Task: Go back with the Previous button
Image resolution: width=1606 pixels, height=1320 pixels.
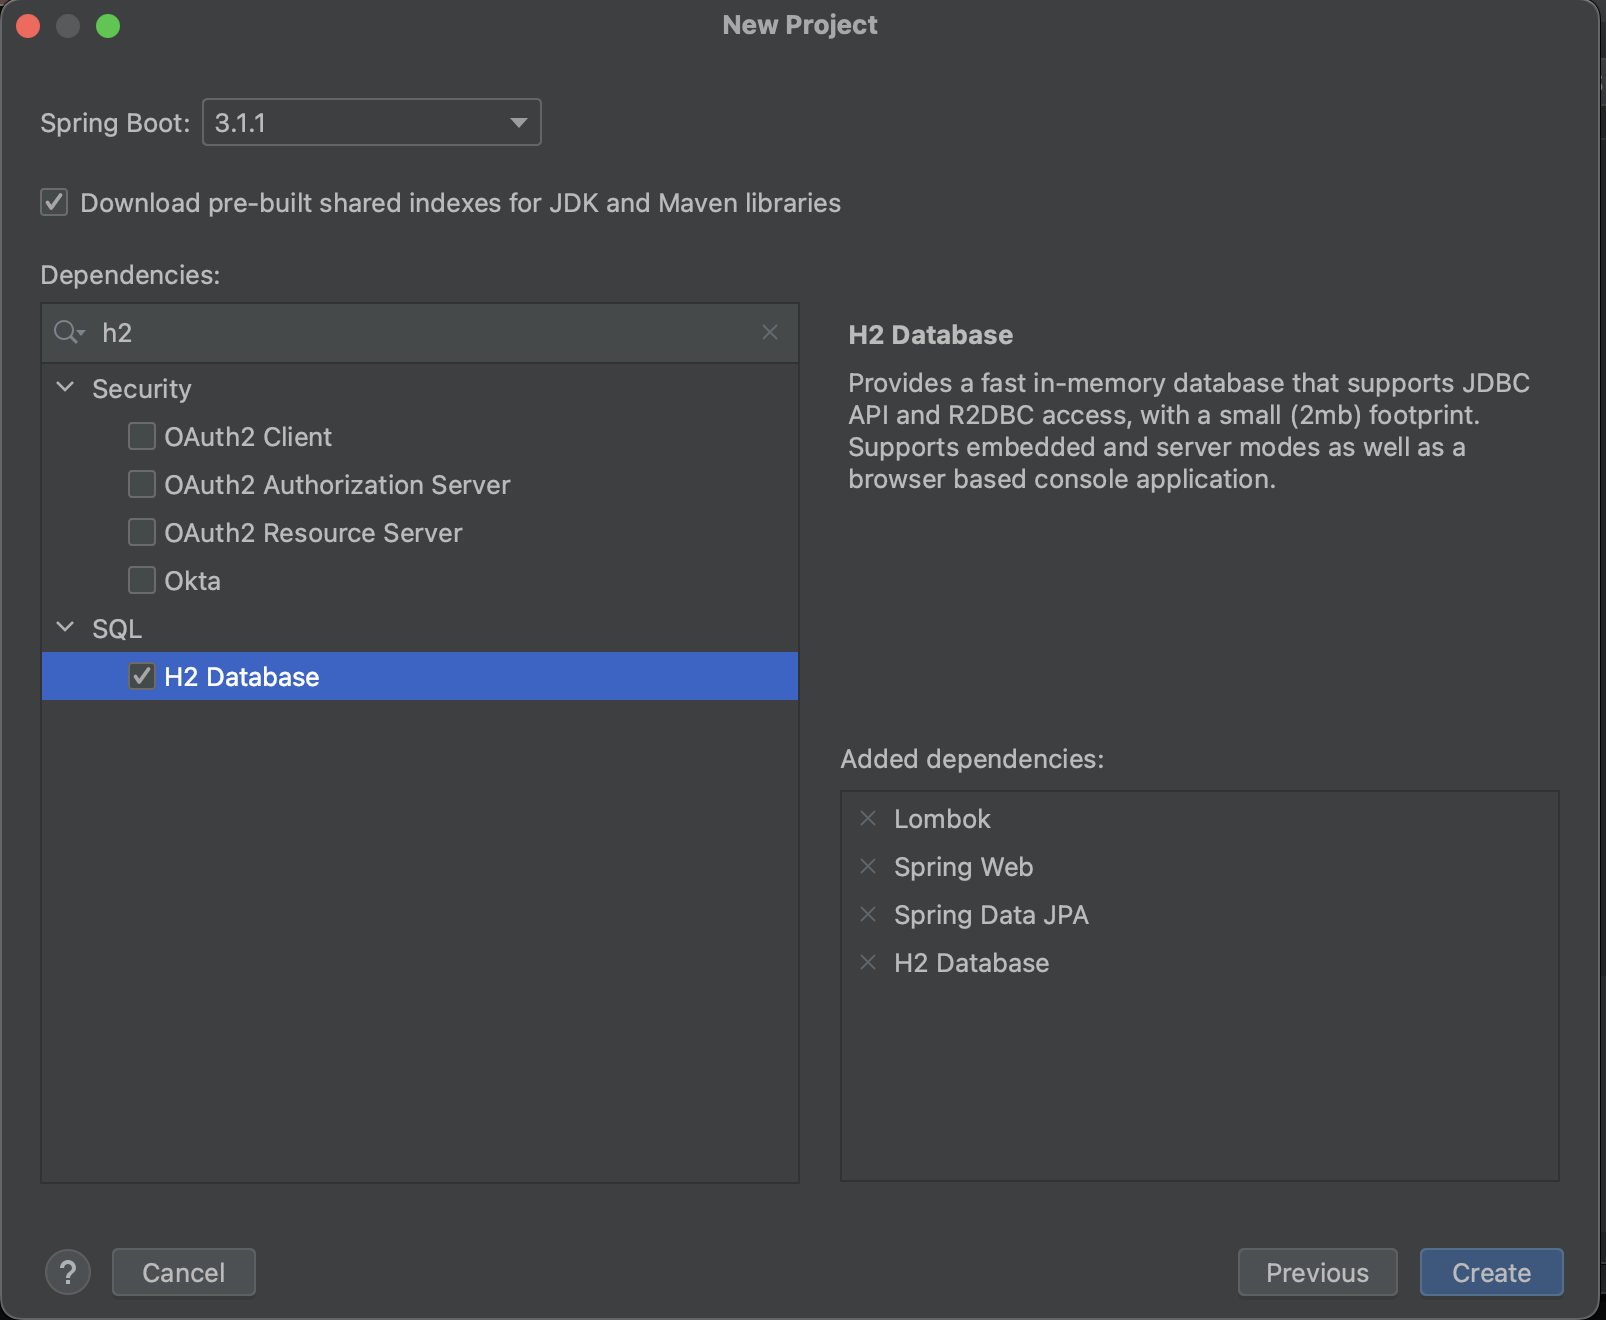Action: [1318, 1272]
